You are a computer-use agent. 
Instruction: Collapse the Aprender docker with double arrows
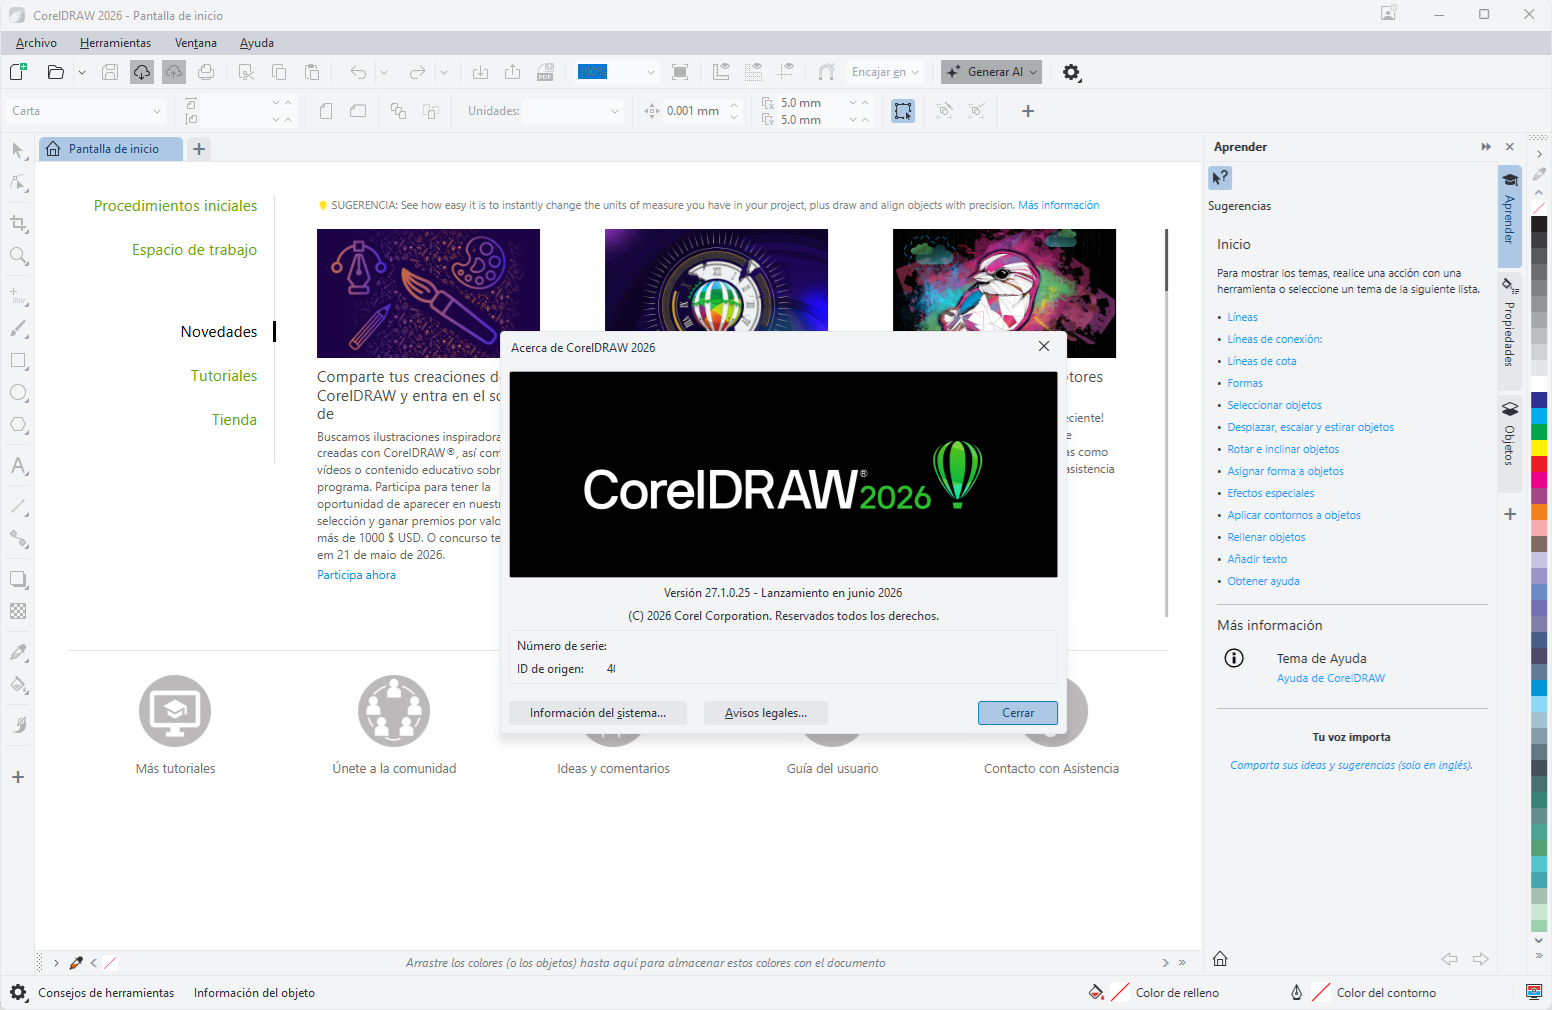tap(1486, 147)
